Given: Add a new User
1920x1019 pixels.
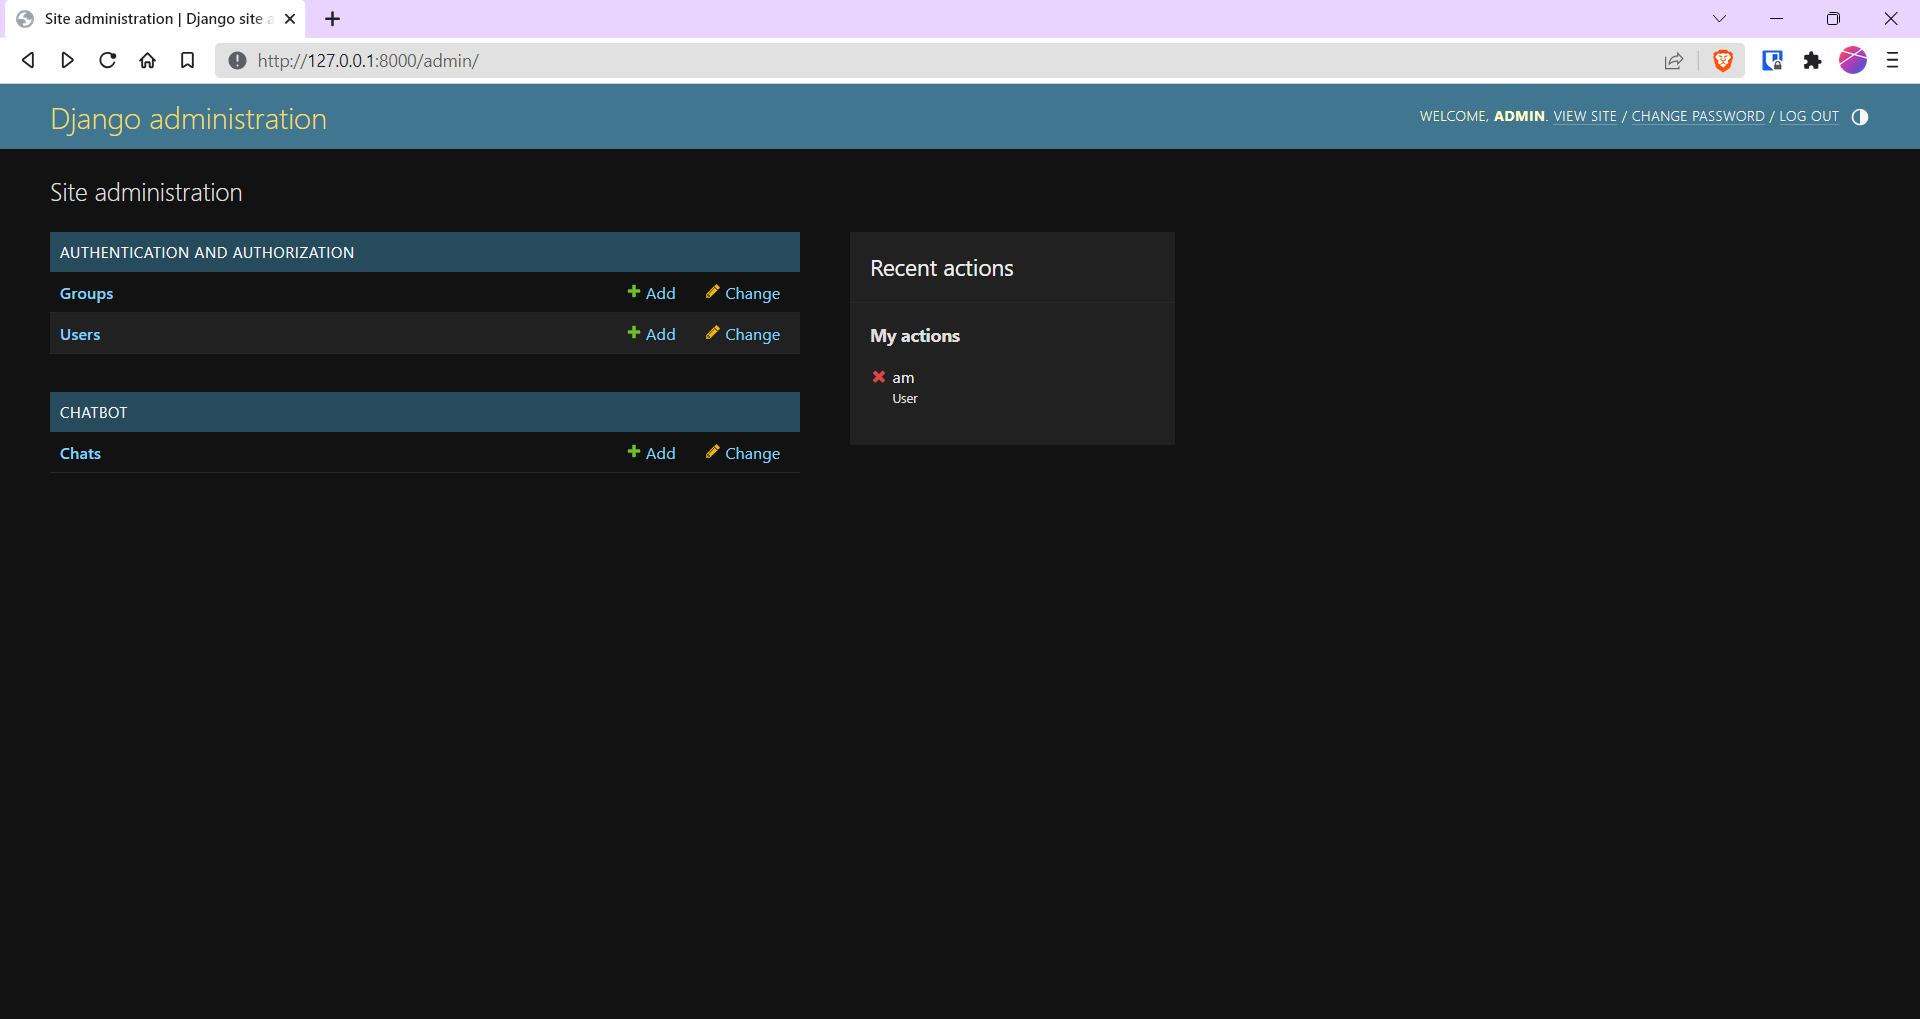Looking at the screenshot, I should (652, 334).
